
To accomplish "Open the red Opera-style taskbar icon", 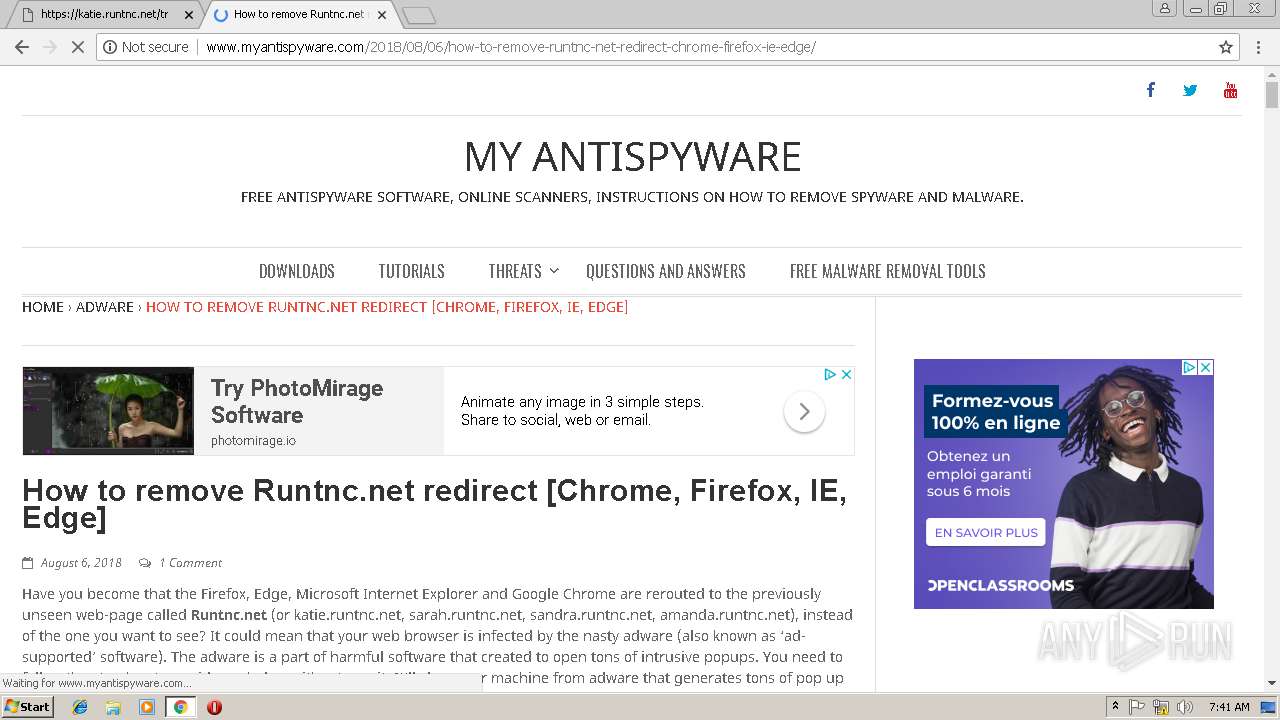I will click(x=214, y=707).
